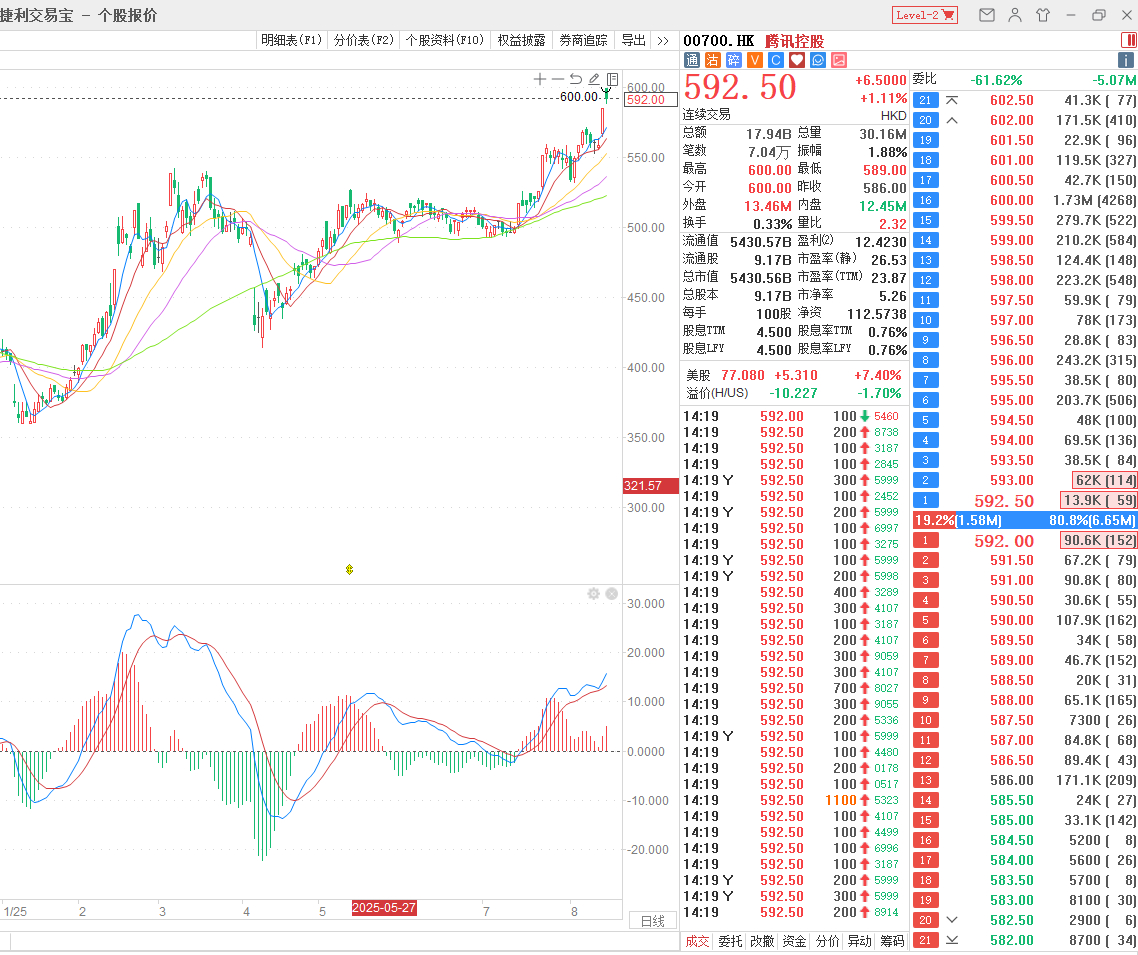Click the 导出 export button
Screen dimensions: 1138x955
[634, 41]
